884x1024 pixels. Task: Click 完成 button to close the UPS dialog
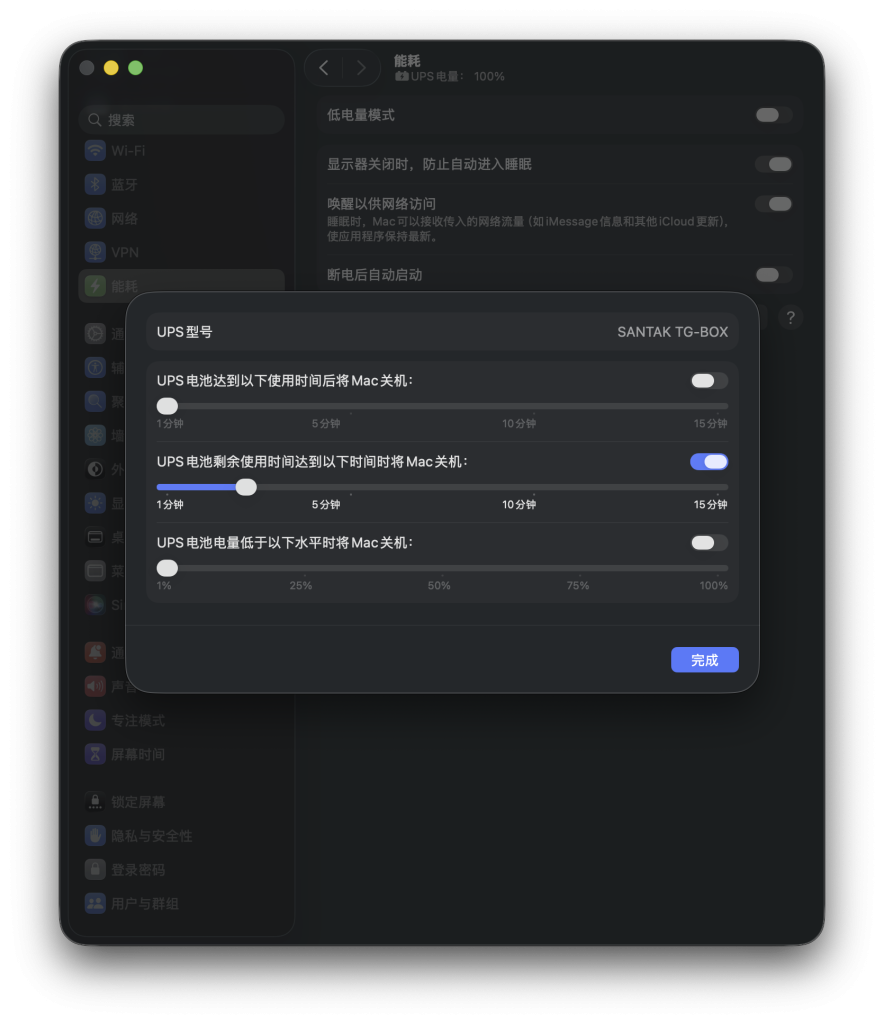point(704,660)
